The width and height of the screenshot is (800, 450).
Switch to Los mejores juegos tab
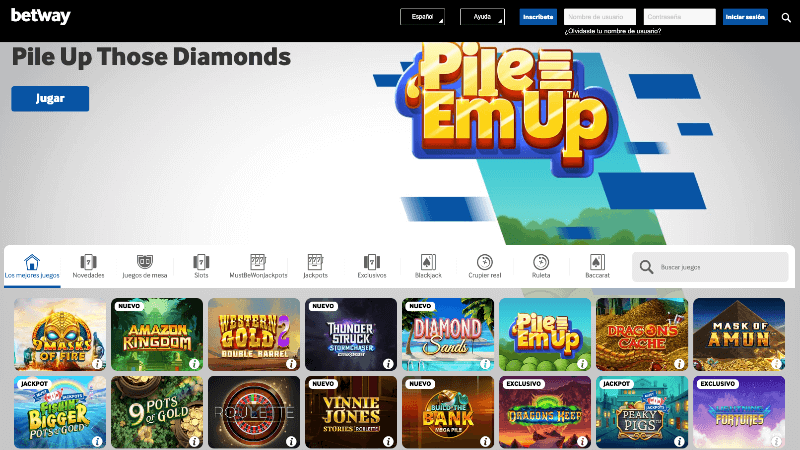(x=32, y=266)
